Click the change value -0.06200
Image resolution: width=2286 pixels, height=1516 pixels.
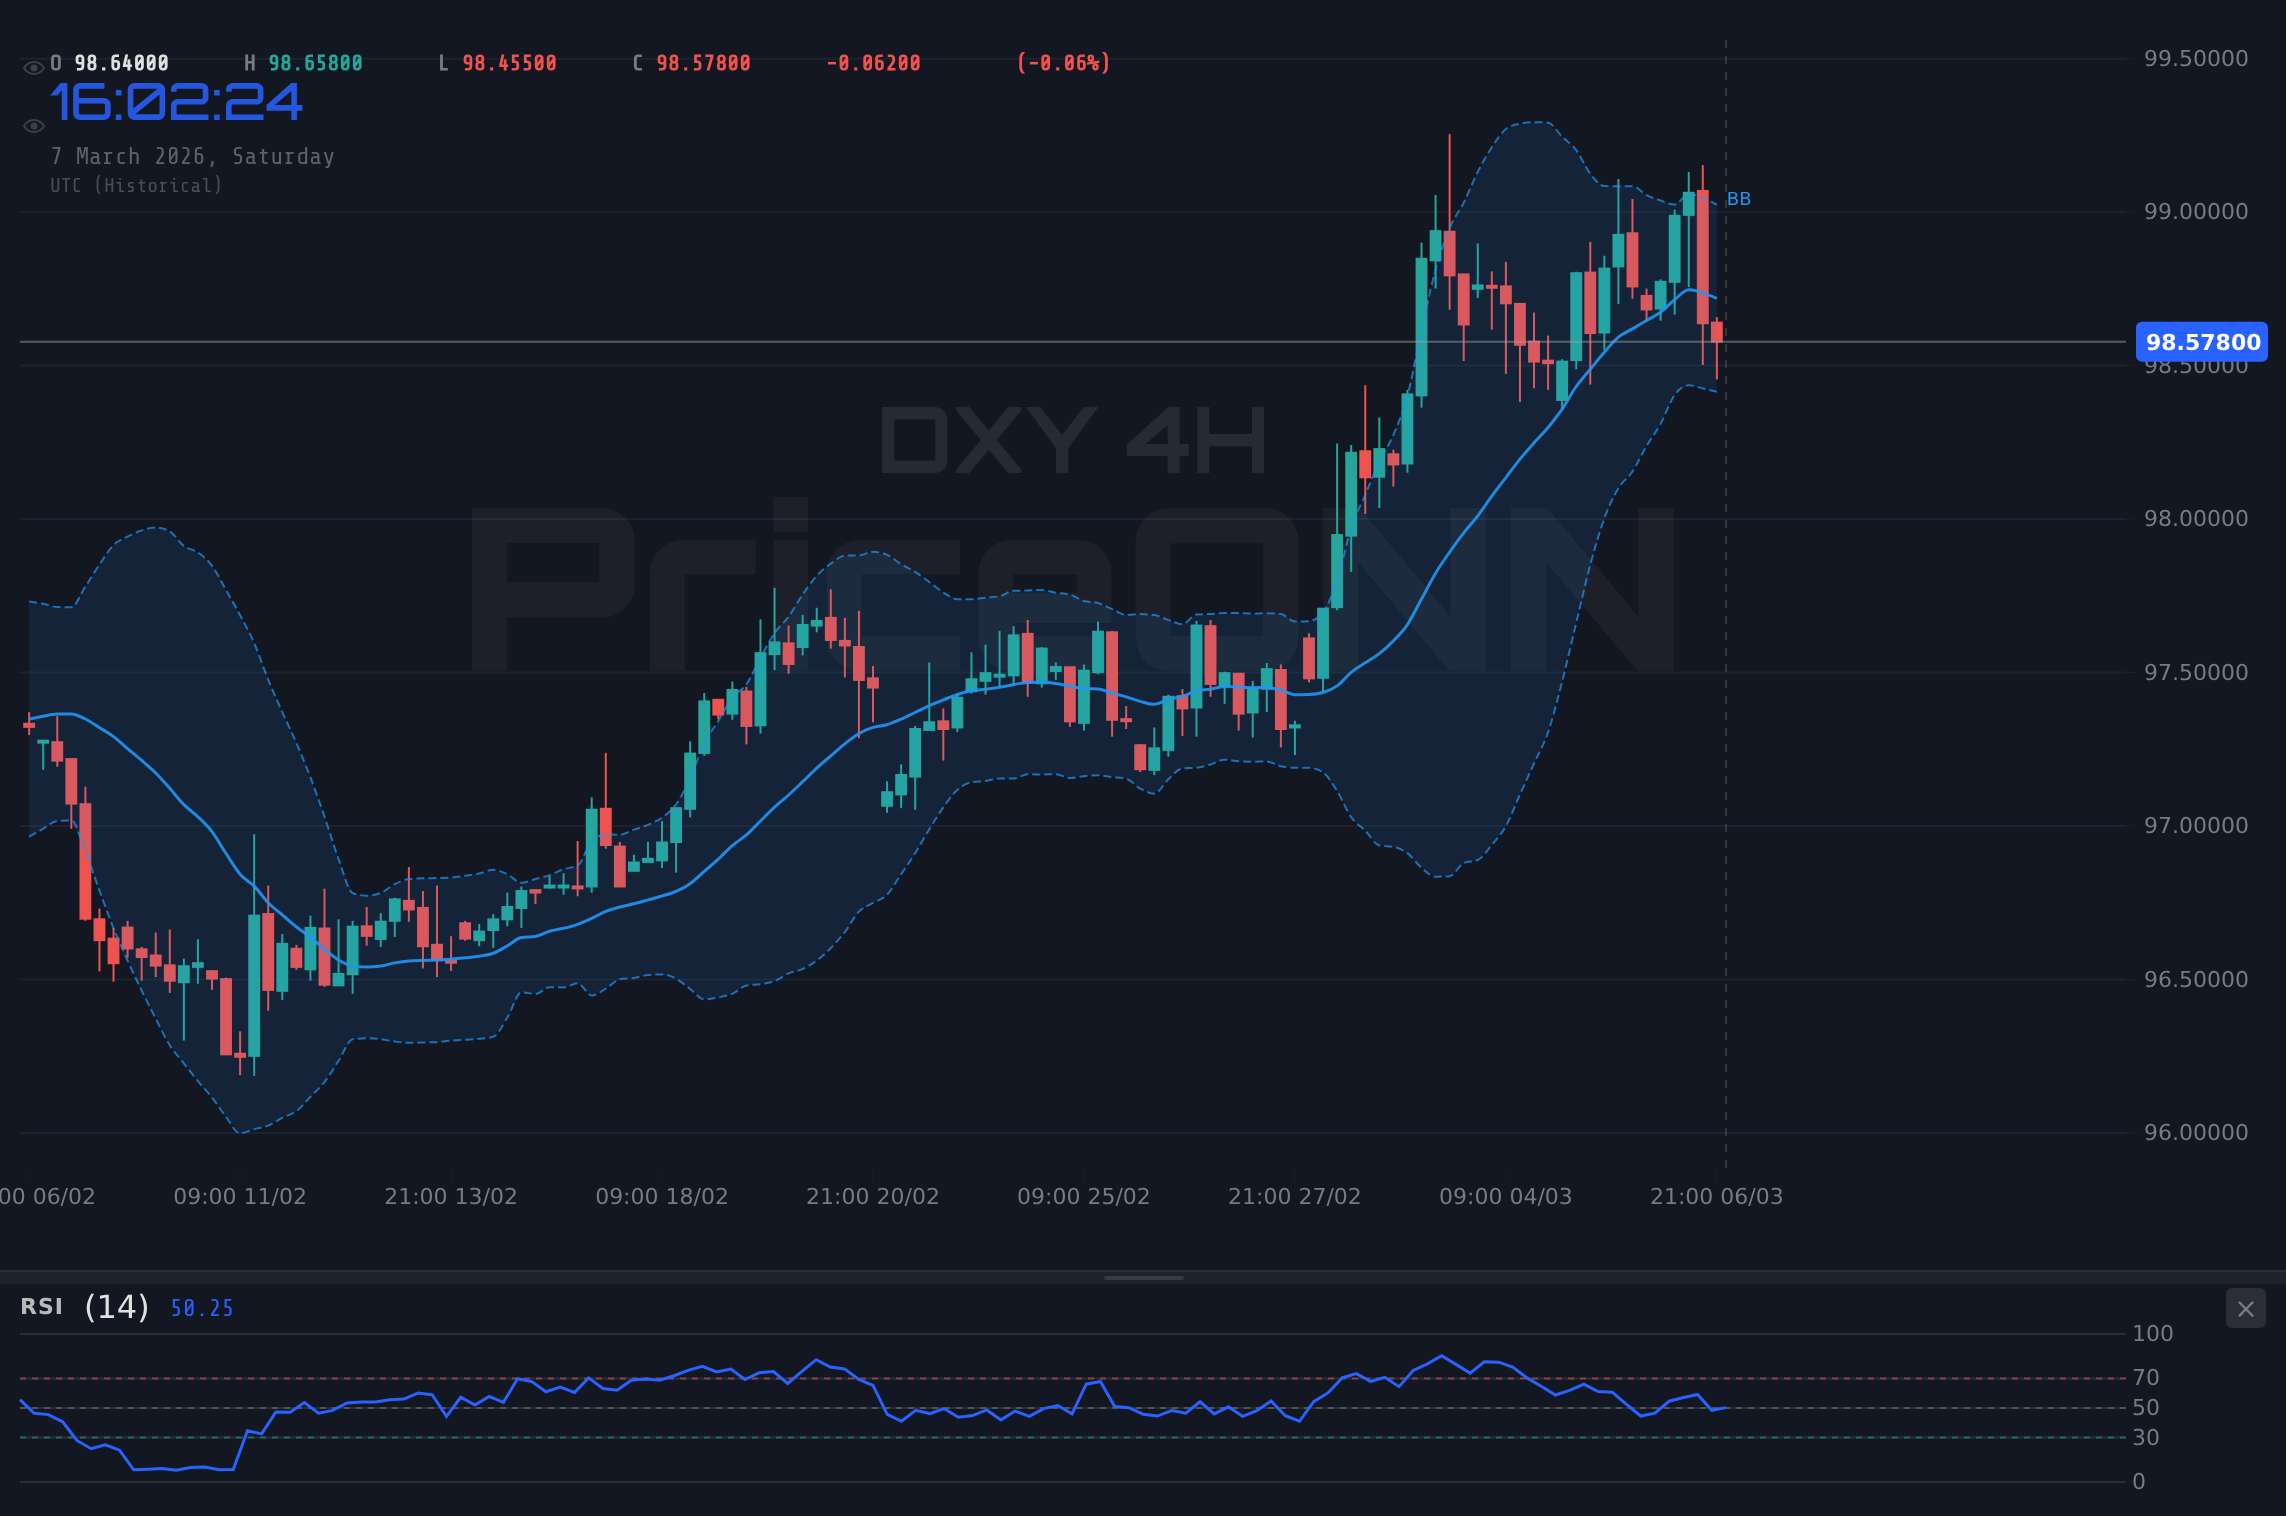pyautogui.click(x=873, y=63)
